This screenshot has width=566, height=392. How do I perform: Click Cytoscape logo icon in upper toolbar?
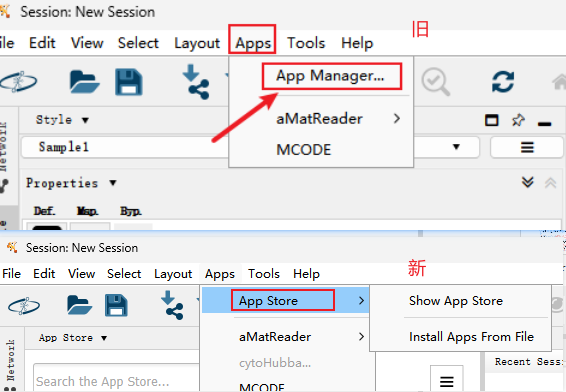18,82
